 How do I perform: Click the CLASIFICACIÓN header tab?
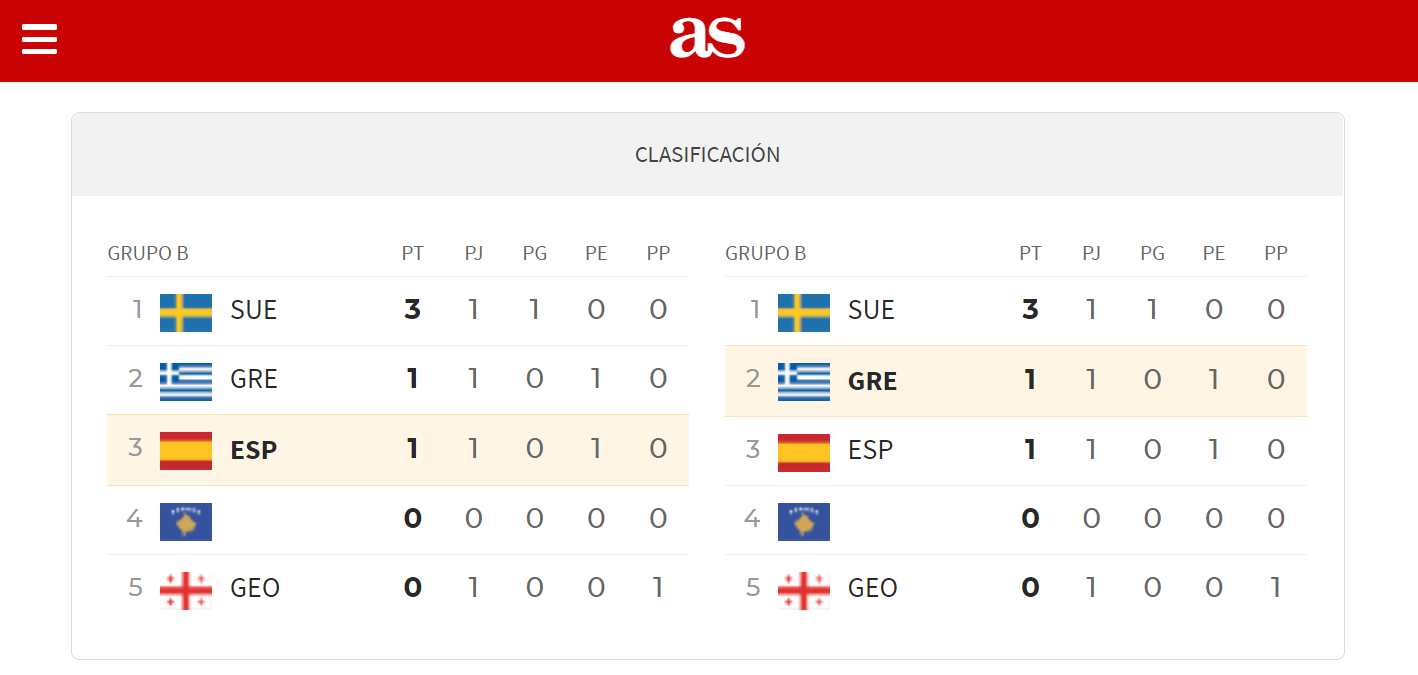click(x=708, y=155)
